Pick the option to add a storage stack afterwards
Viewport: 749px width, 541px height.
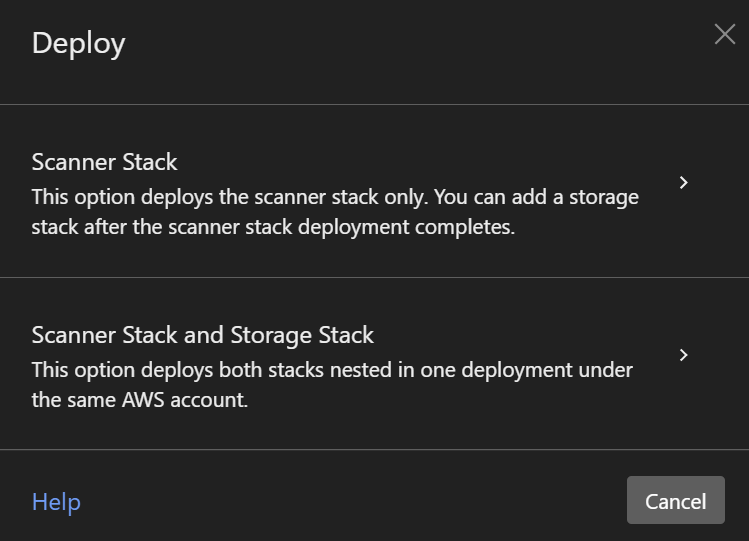(374, 191)
